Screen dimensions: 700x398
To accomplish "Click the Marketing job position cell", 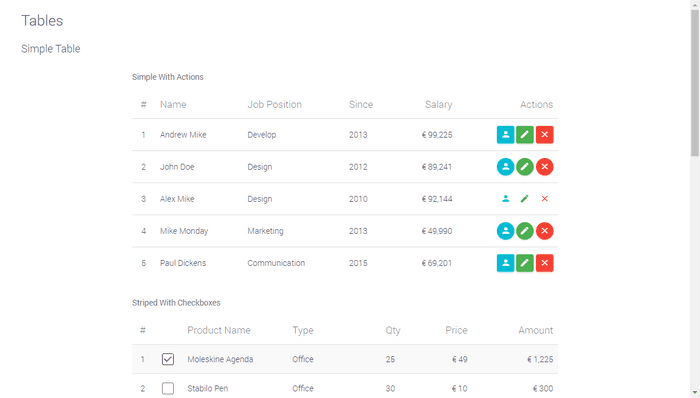I will pos(265,231).
